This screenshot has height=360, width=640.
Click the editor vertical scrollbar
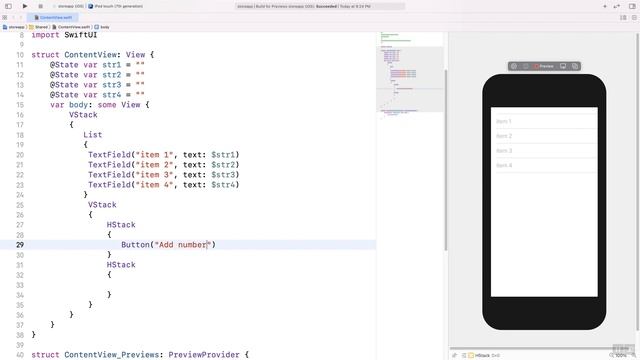(x=446, y=159)
